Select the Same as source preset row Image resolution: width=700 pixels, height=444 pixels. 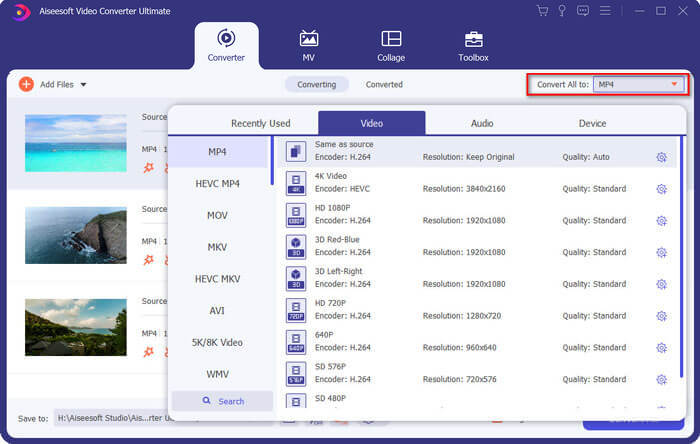tap(478, 152)
